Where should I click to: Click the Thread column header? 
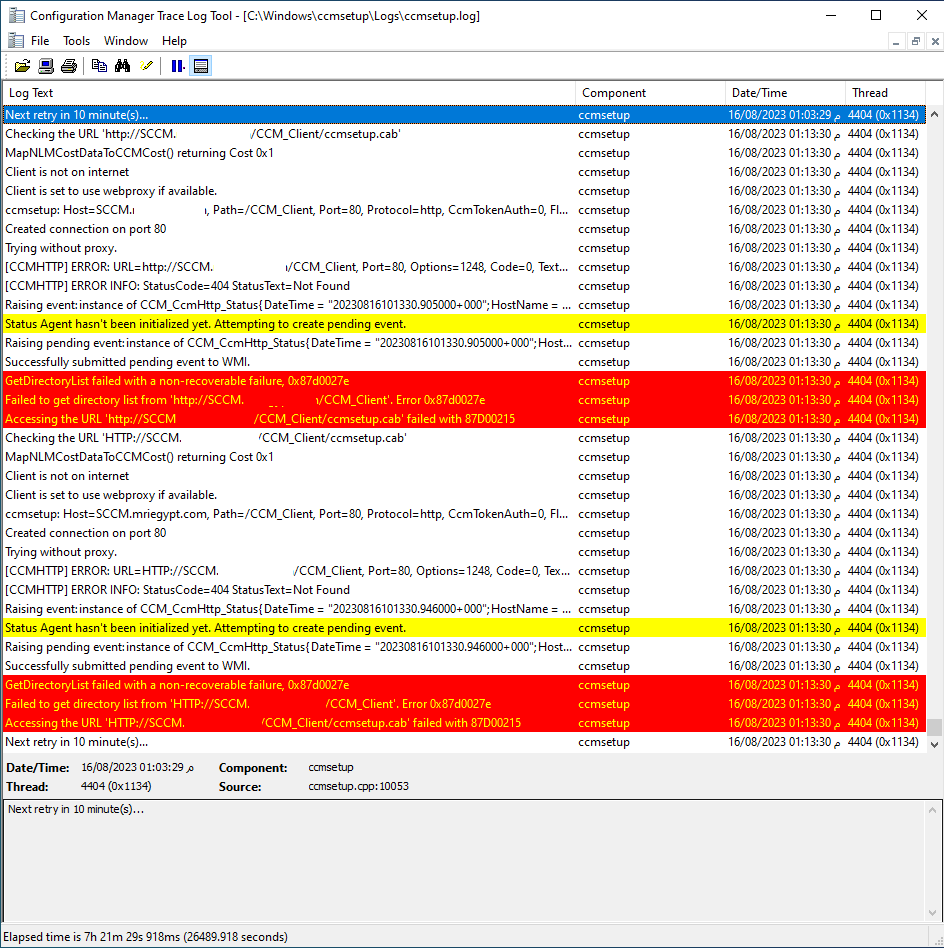[885, 93]
